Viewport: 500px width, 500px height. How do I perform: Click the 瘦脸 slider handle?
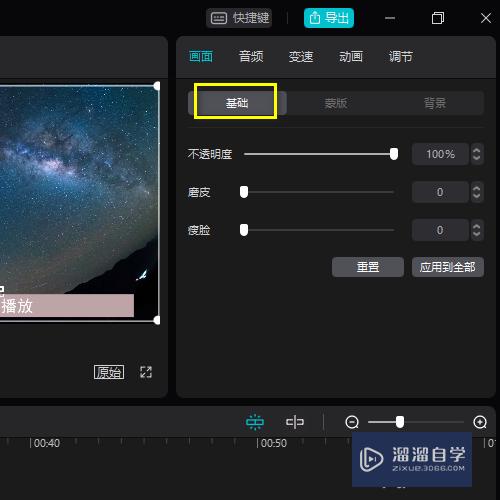(x=244, y=230)
